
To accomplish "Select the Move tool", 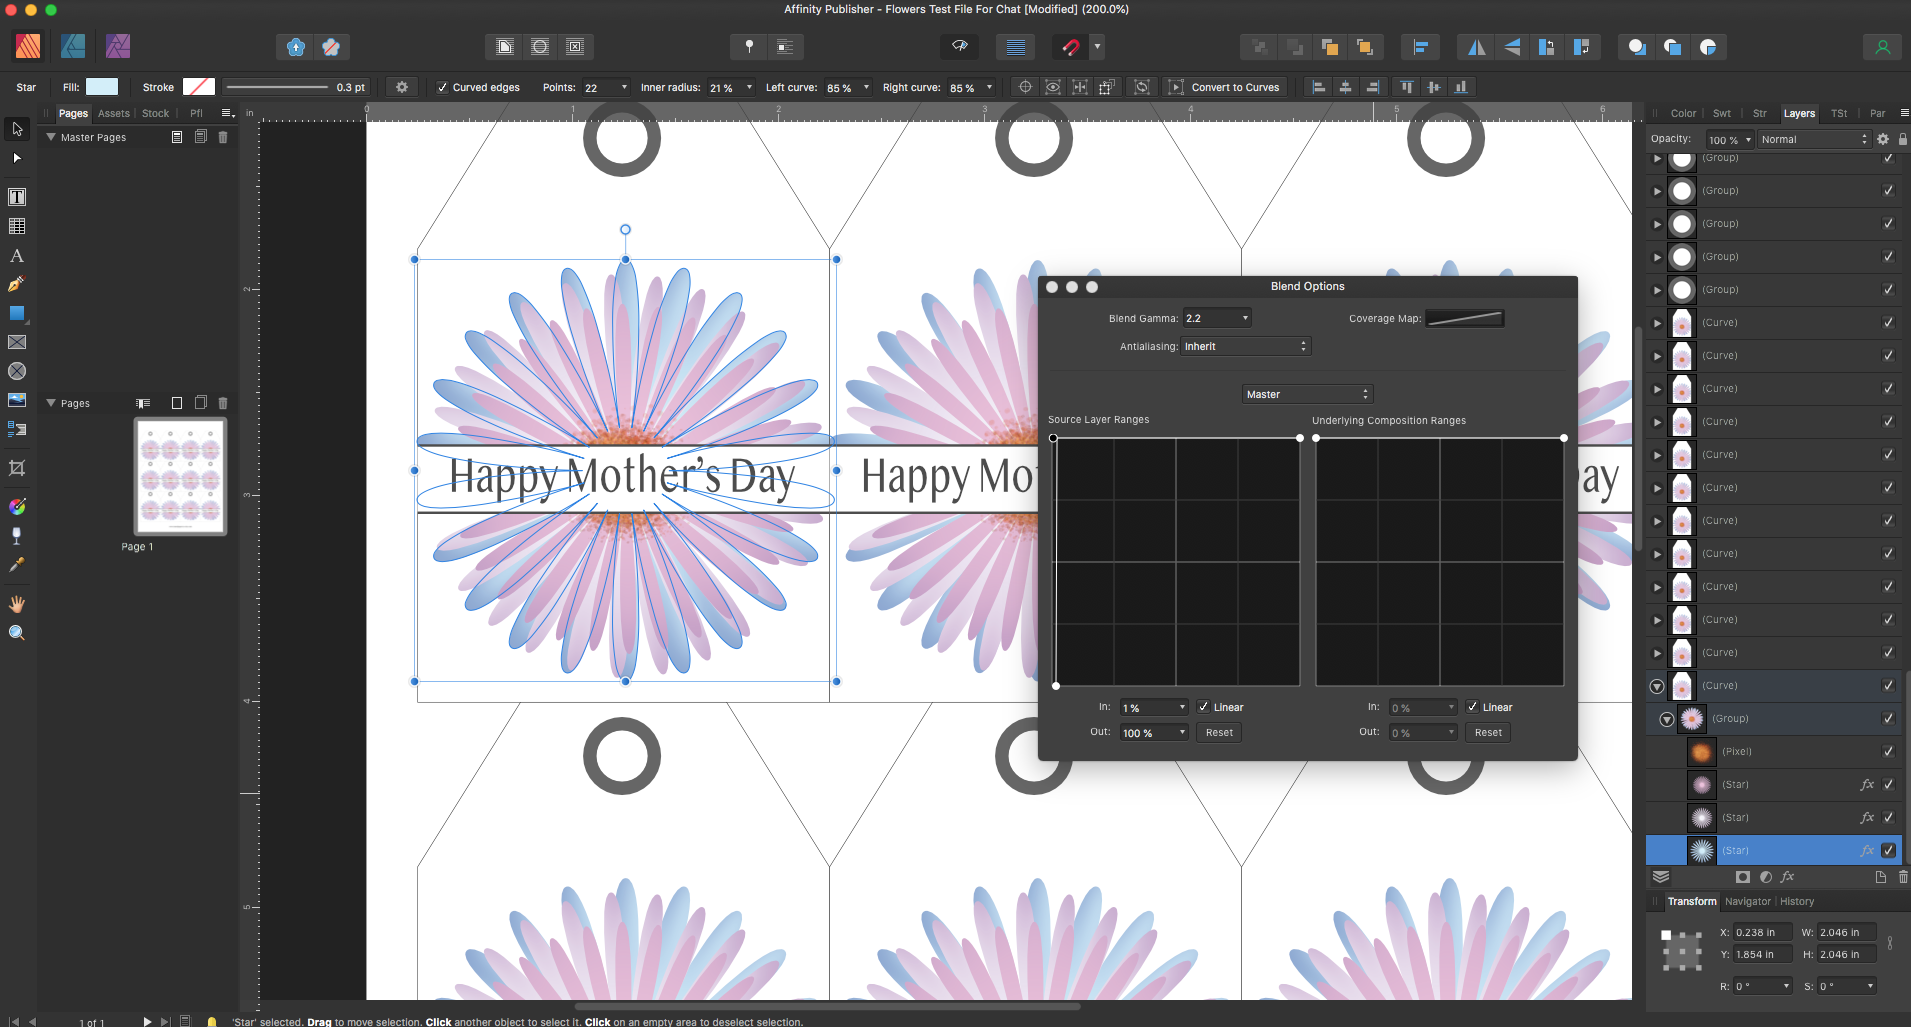I will 17,129.
